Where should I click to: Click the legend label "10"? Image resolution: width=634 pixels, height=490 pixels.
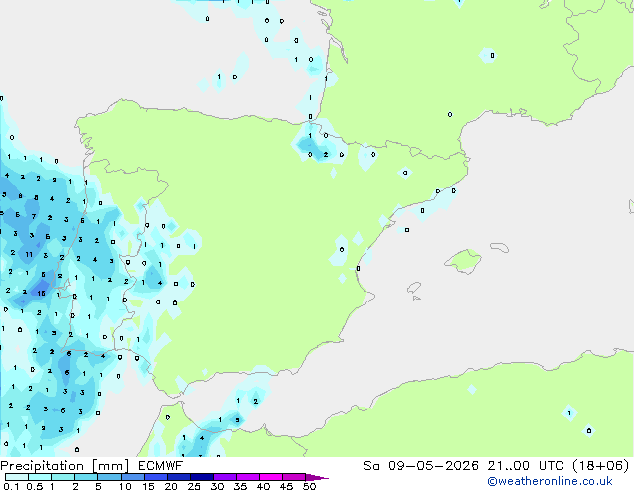[125, 486]
